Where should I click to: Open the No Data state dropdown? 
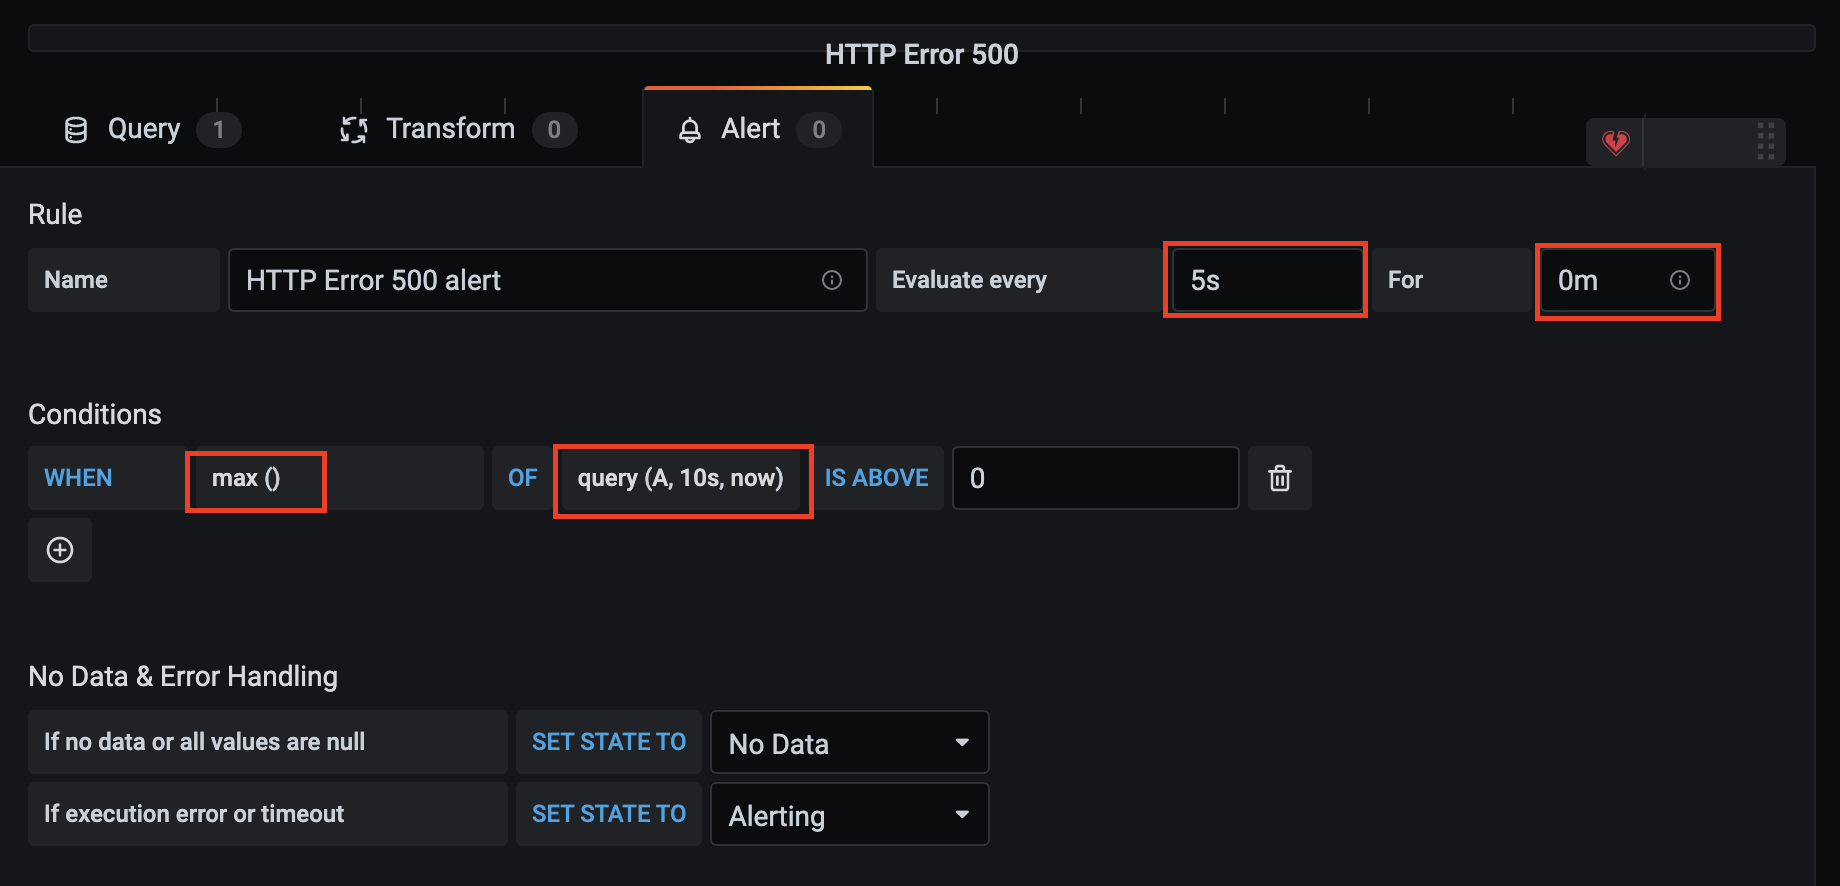pyautogui.click(x=850, y=742)
